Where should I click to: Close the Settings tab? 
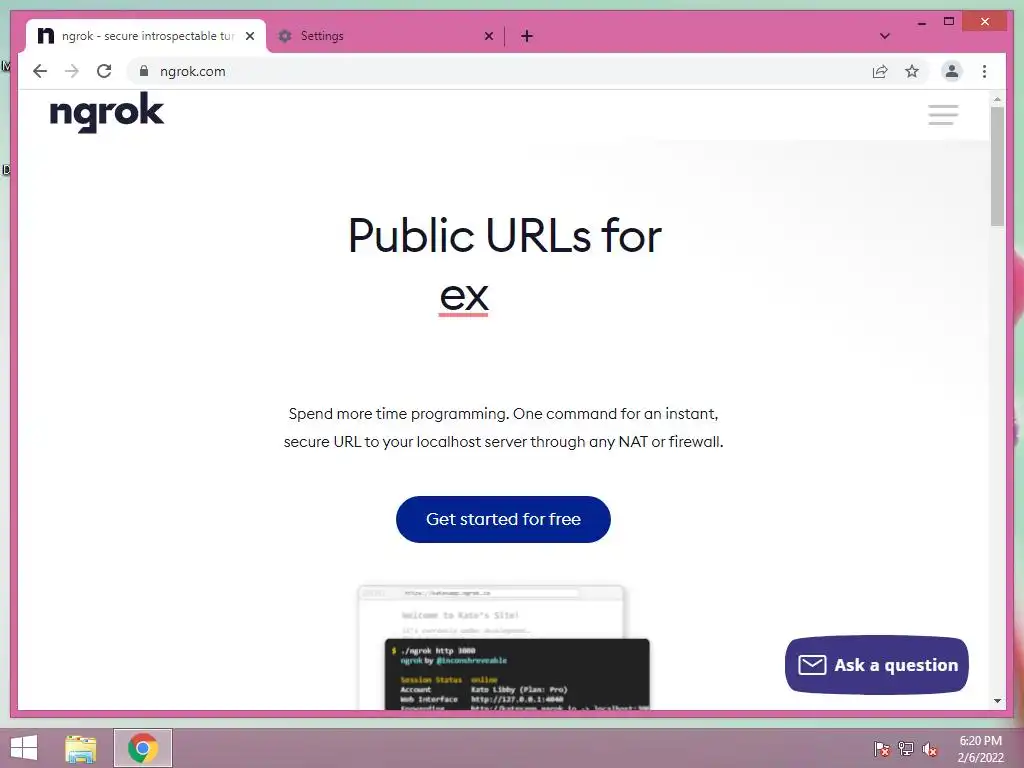tap(488, 36)
